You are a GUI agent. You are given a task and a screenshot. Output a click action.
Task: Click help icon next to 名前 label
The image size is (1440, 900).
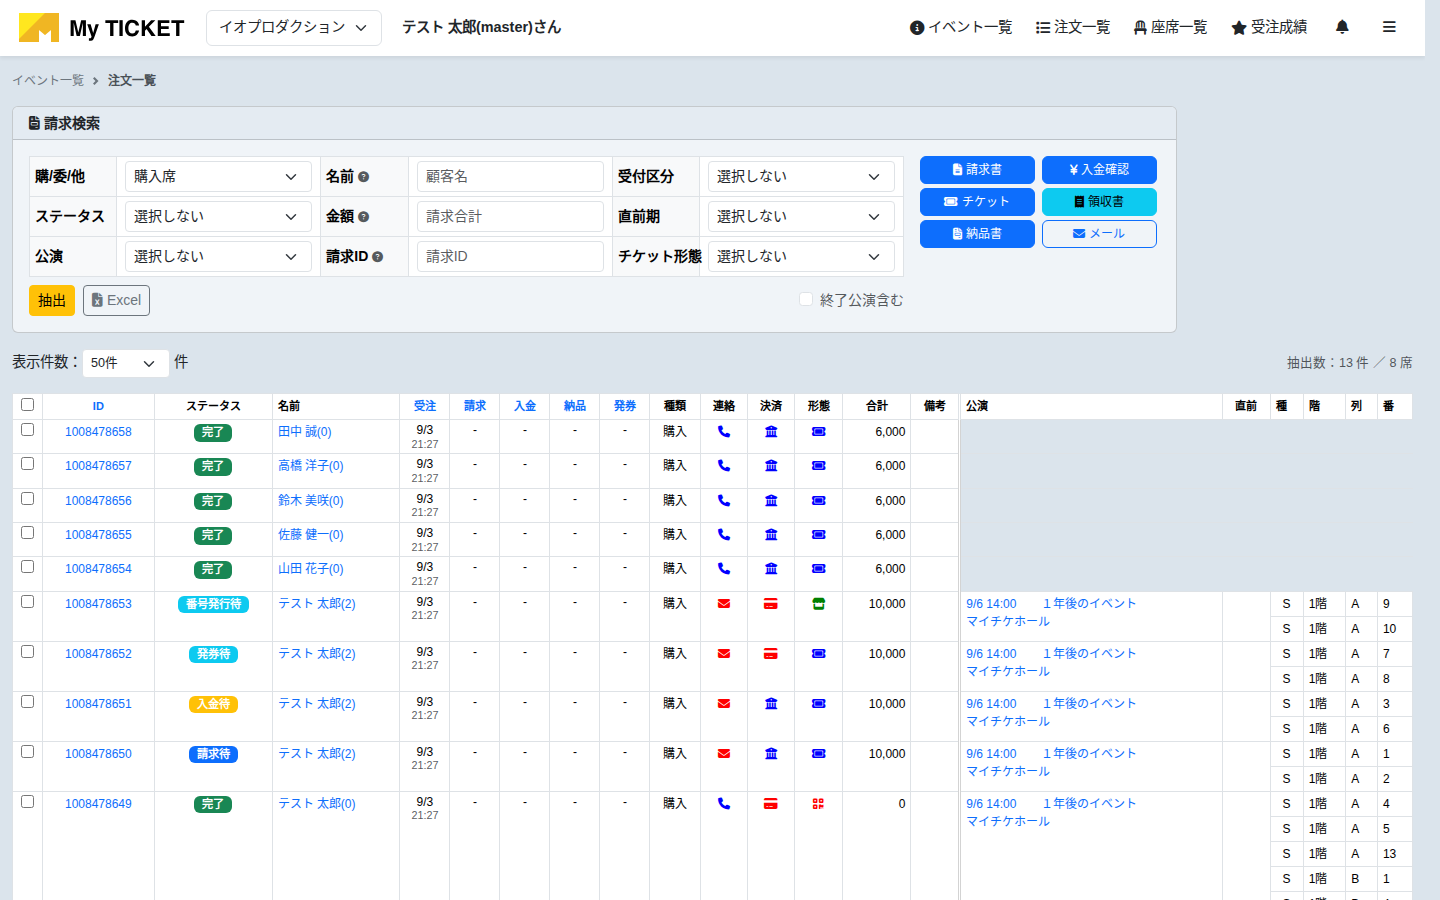pyautogui.click(x=364, y=177)
